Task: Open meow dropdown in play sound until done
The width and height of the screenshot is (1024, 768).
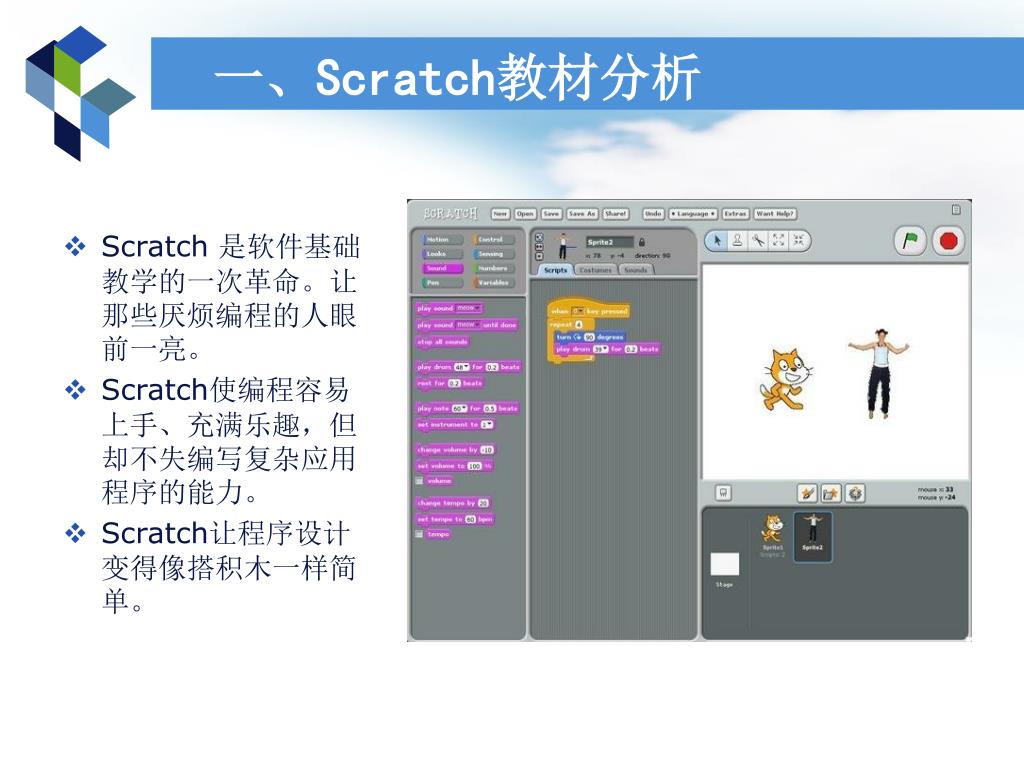Action: pyautogui.click(x=468, y=325)
